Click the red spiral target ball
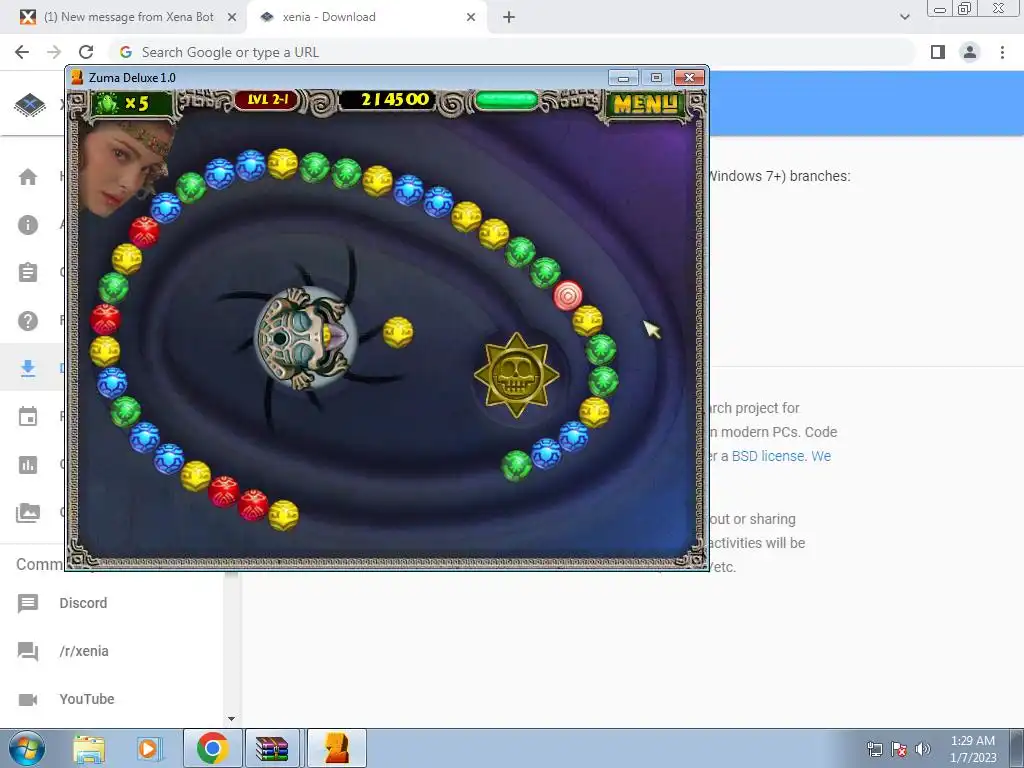The height and width of the screenshot is (768, 1024). click(568, 295)
